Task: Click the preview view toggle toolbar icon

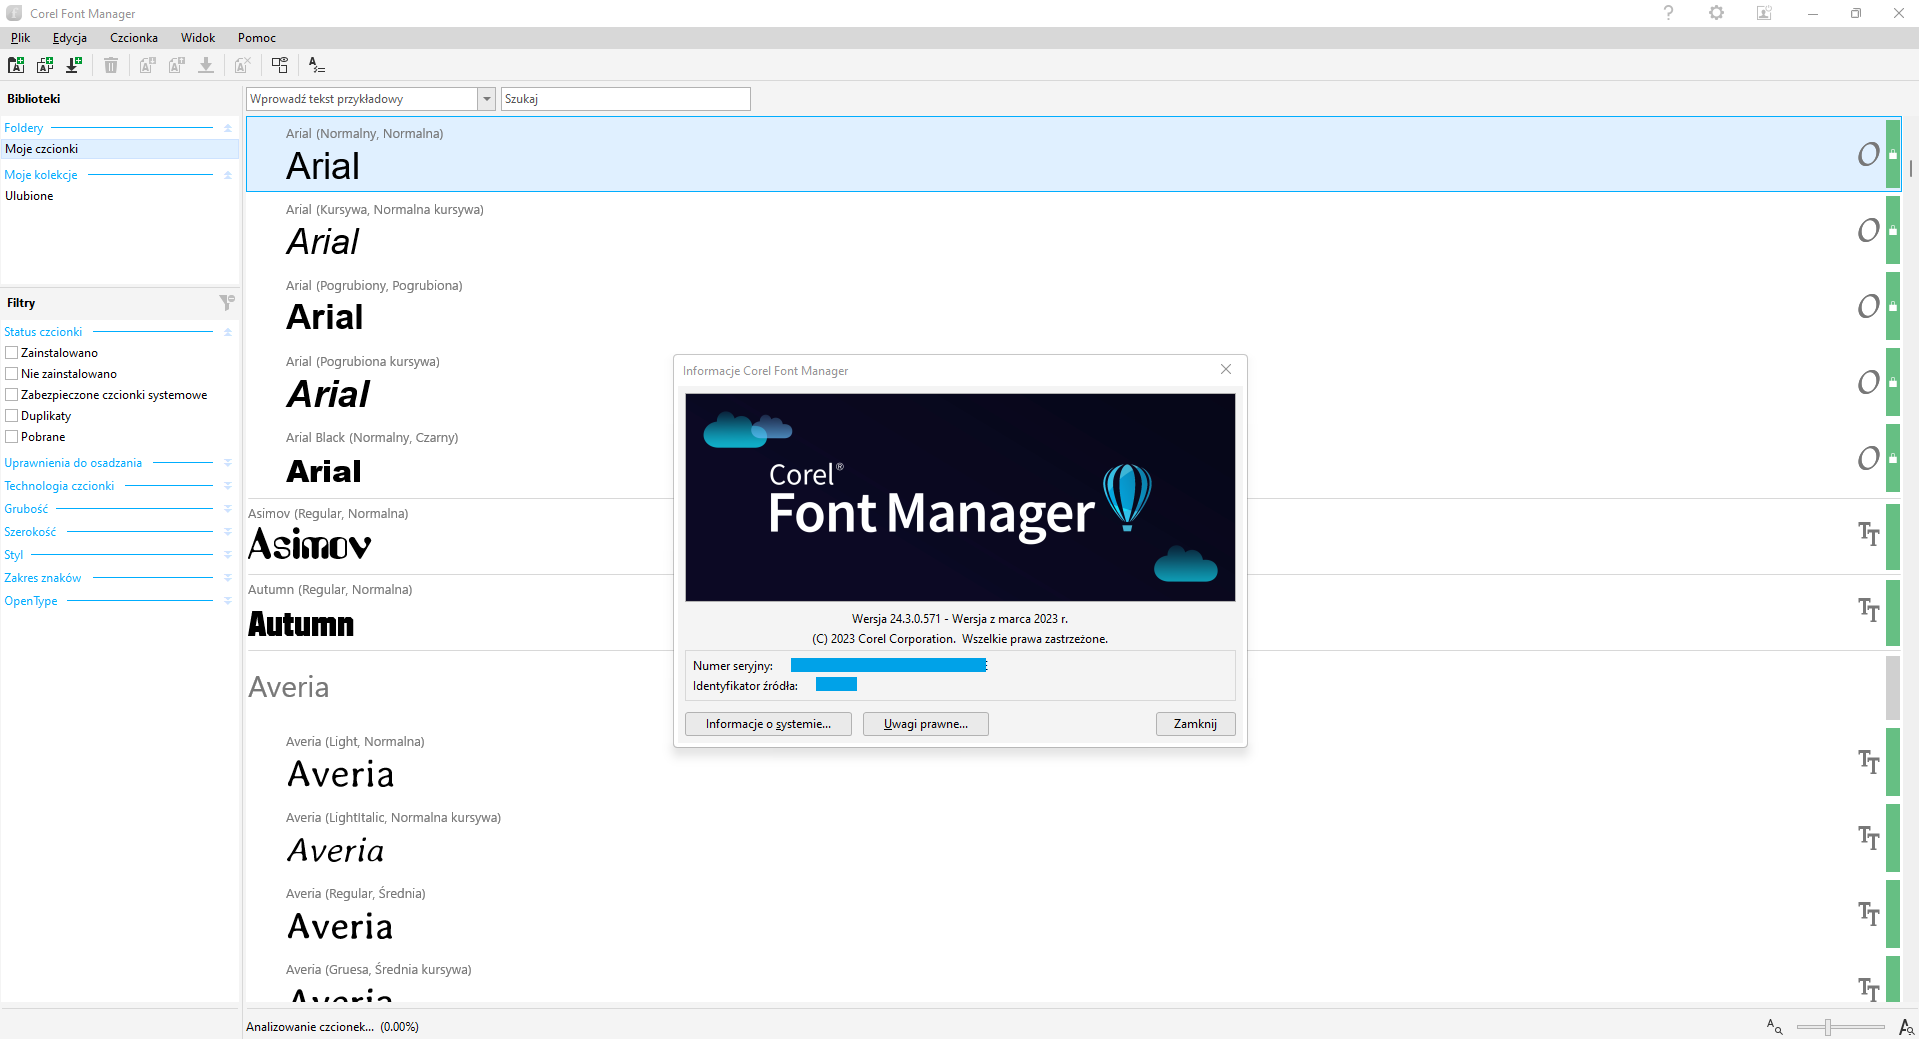Action: pos(280,65)
